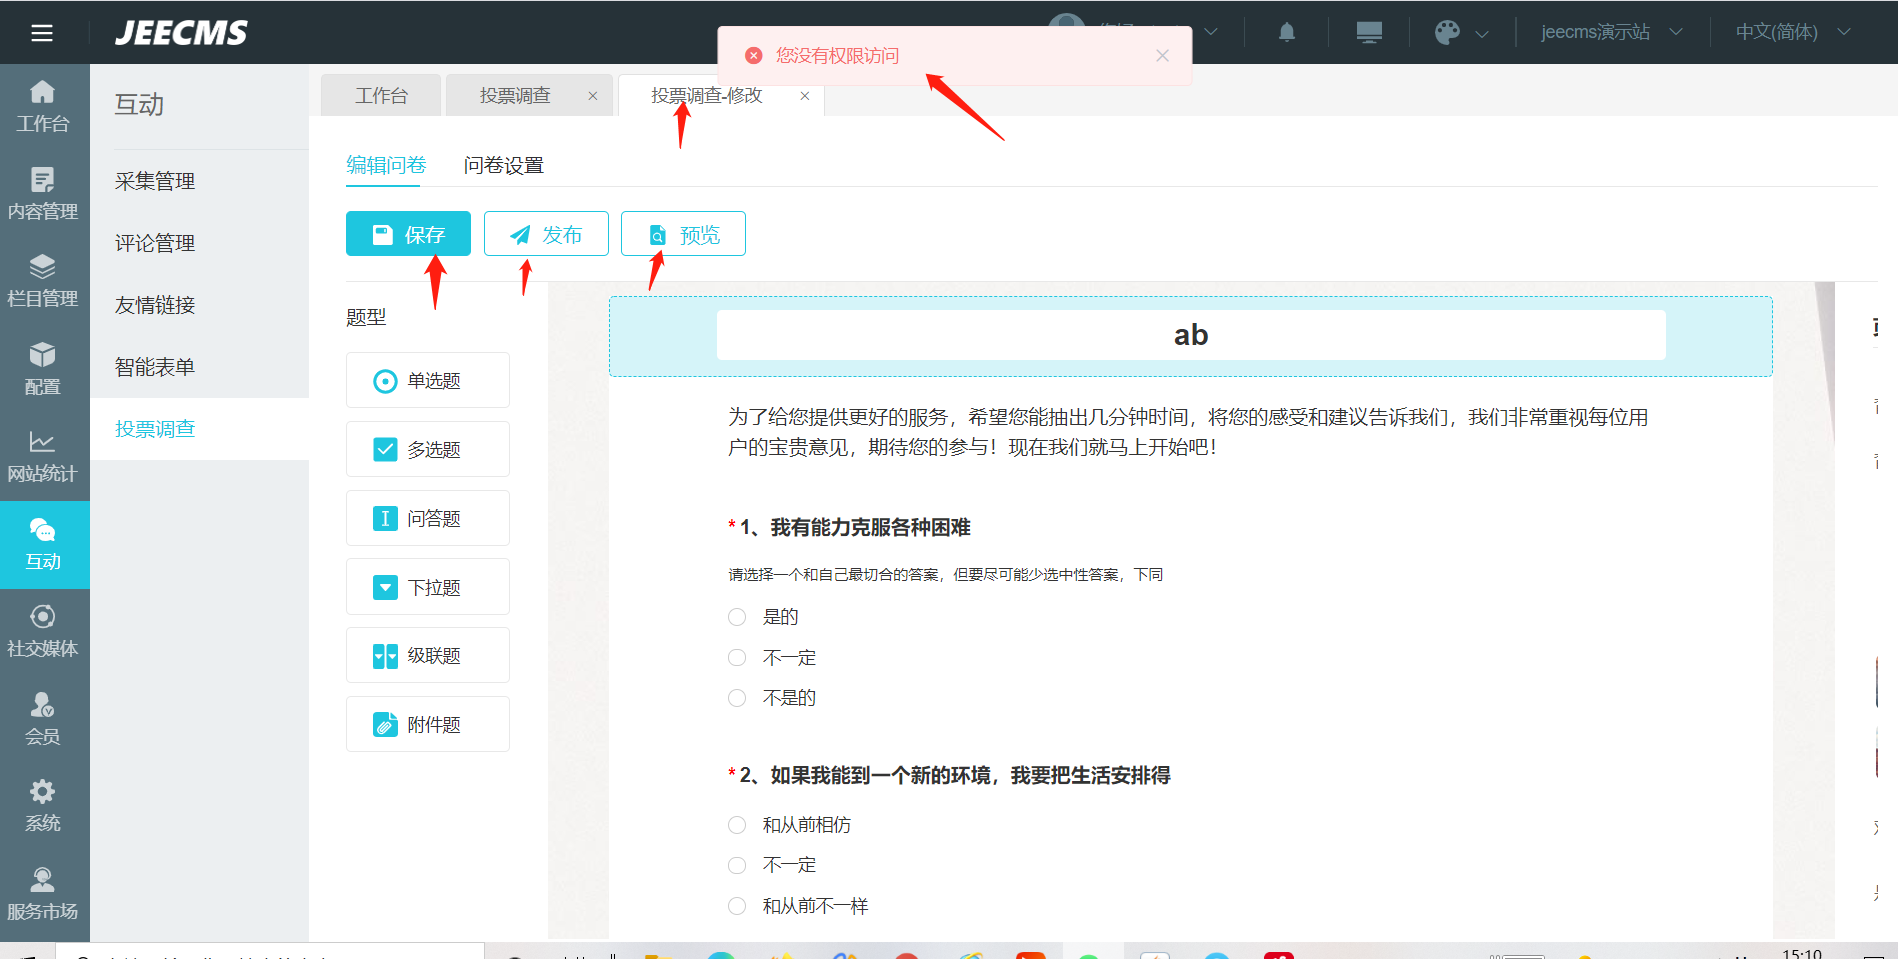Click the intro paragraph starting 为了给您提供更好的服务
Screen dimensions: 1898x959
(x=1188, y=432)
